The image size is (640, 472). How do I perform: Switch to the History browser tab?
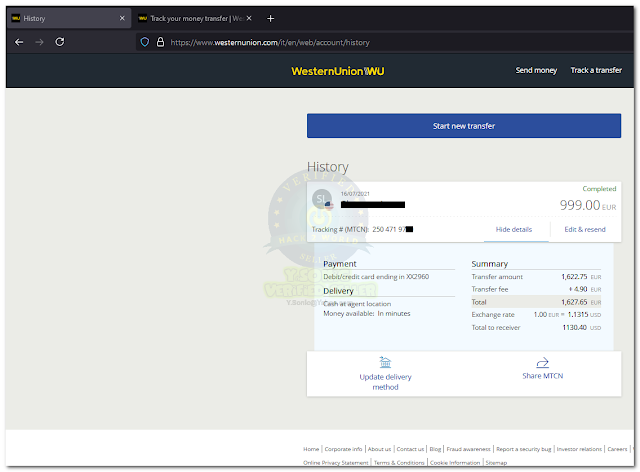pos(69,18)
